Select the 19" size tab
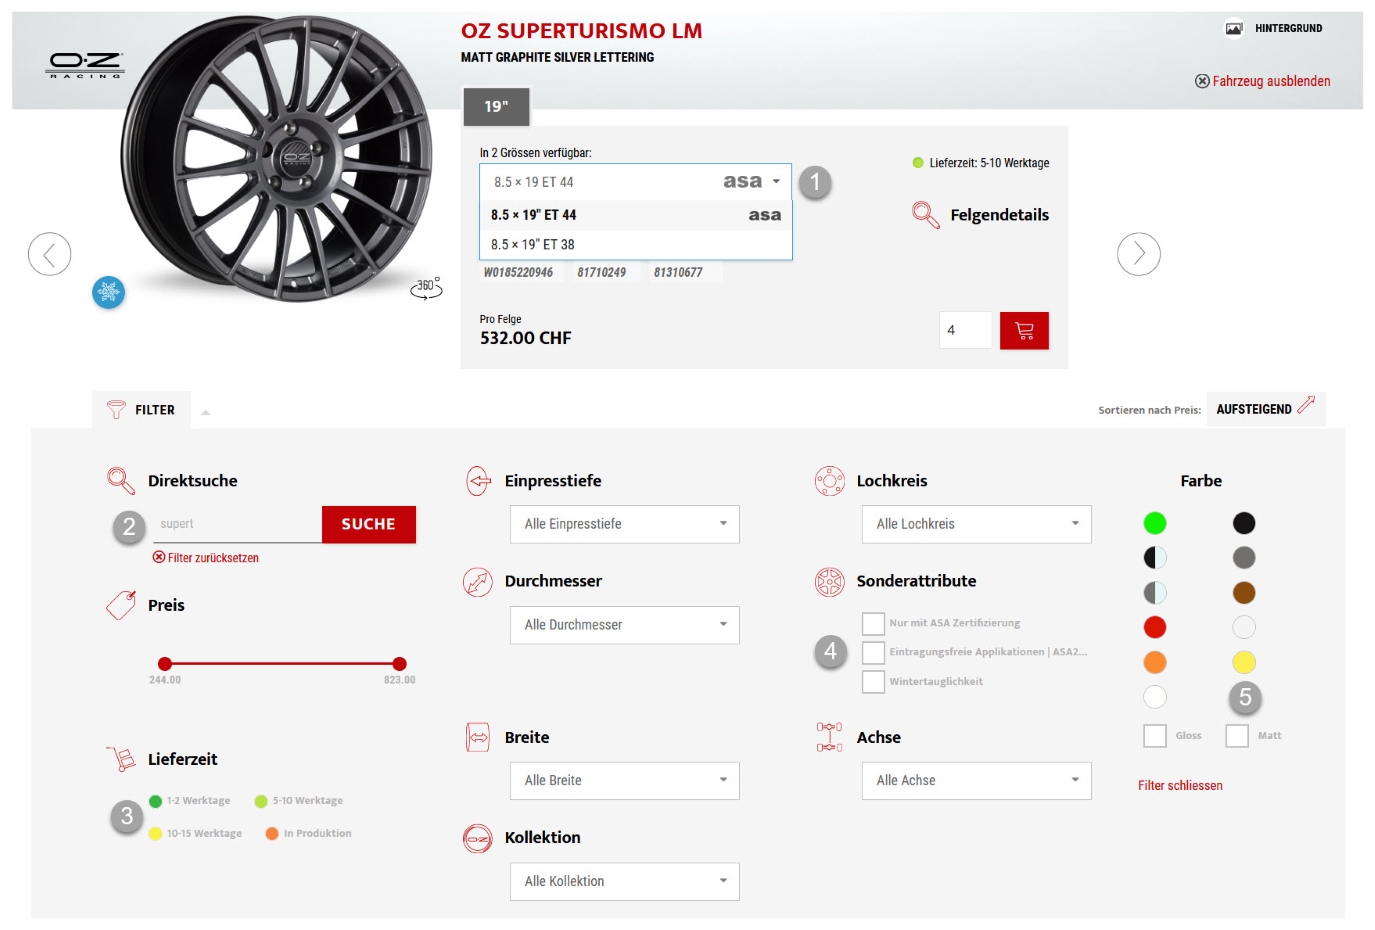This screenshot has width=1375, height=930. tap(496, 107)
